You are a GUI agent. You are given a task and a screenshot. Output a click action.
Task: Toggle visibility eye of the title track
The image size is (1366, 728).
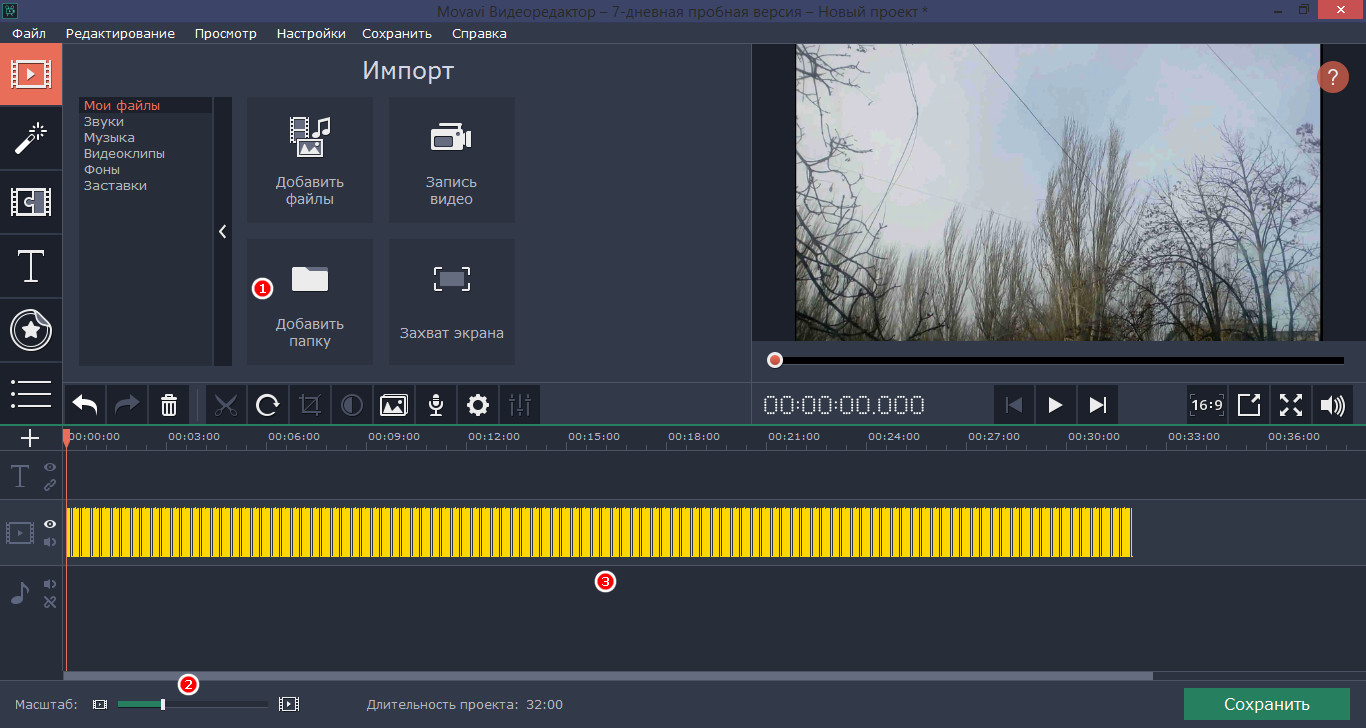point(49,467)
